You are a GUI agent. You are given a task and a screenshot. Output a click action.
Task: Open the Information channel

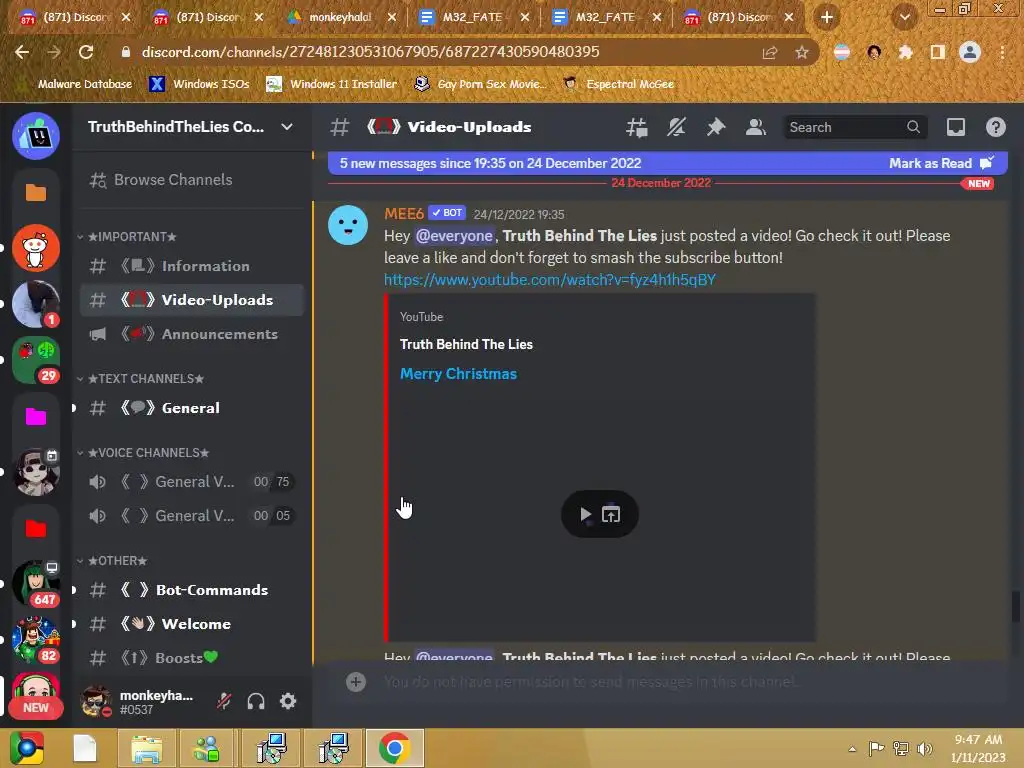coord(191,266)
